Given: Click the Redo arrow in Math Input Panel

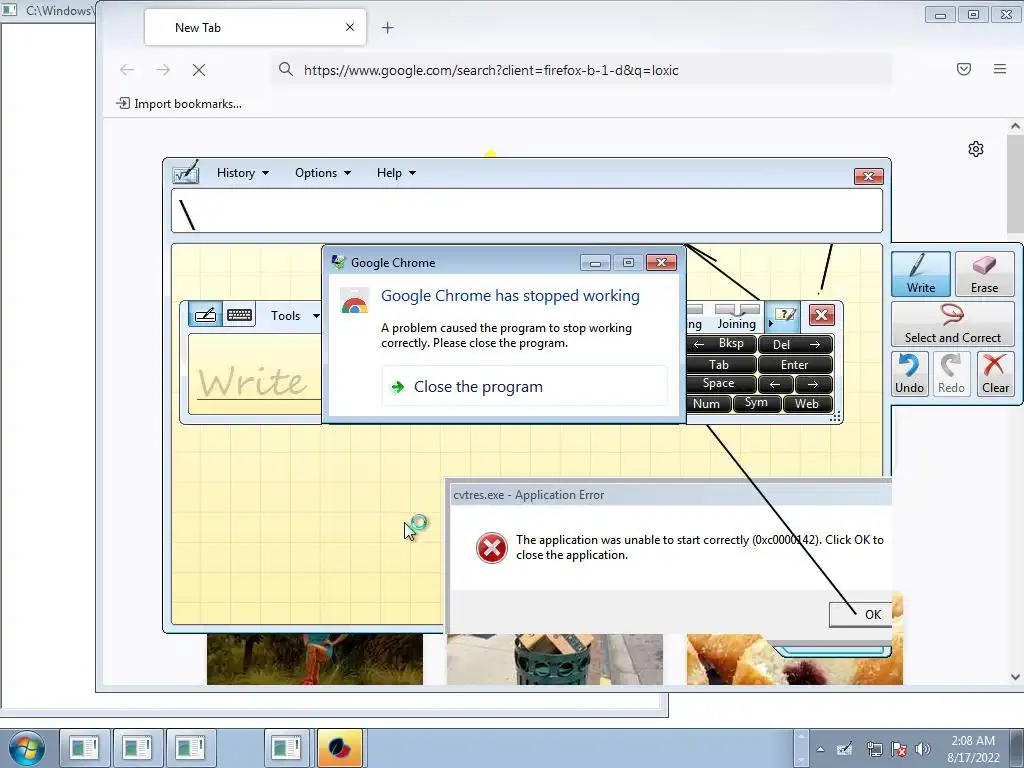Looking at the screenshot, I should tap(951, 374).
